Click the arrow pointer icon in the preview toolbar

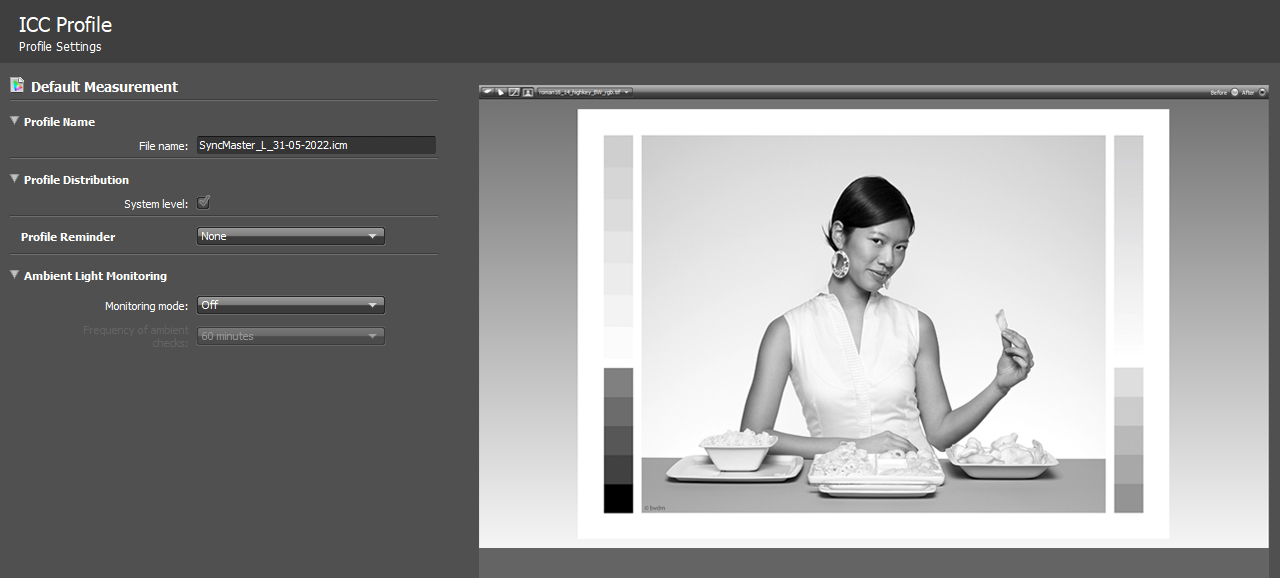pyautogui.click(x=500, y=92)
